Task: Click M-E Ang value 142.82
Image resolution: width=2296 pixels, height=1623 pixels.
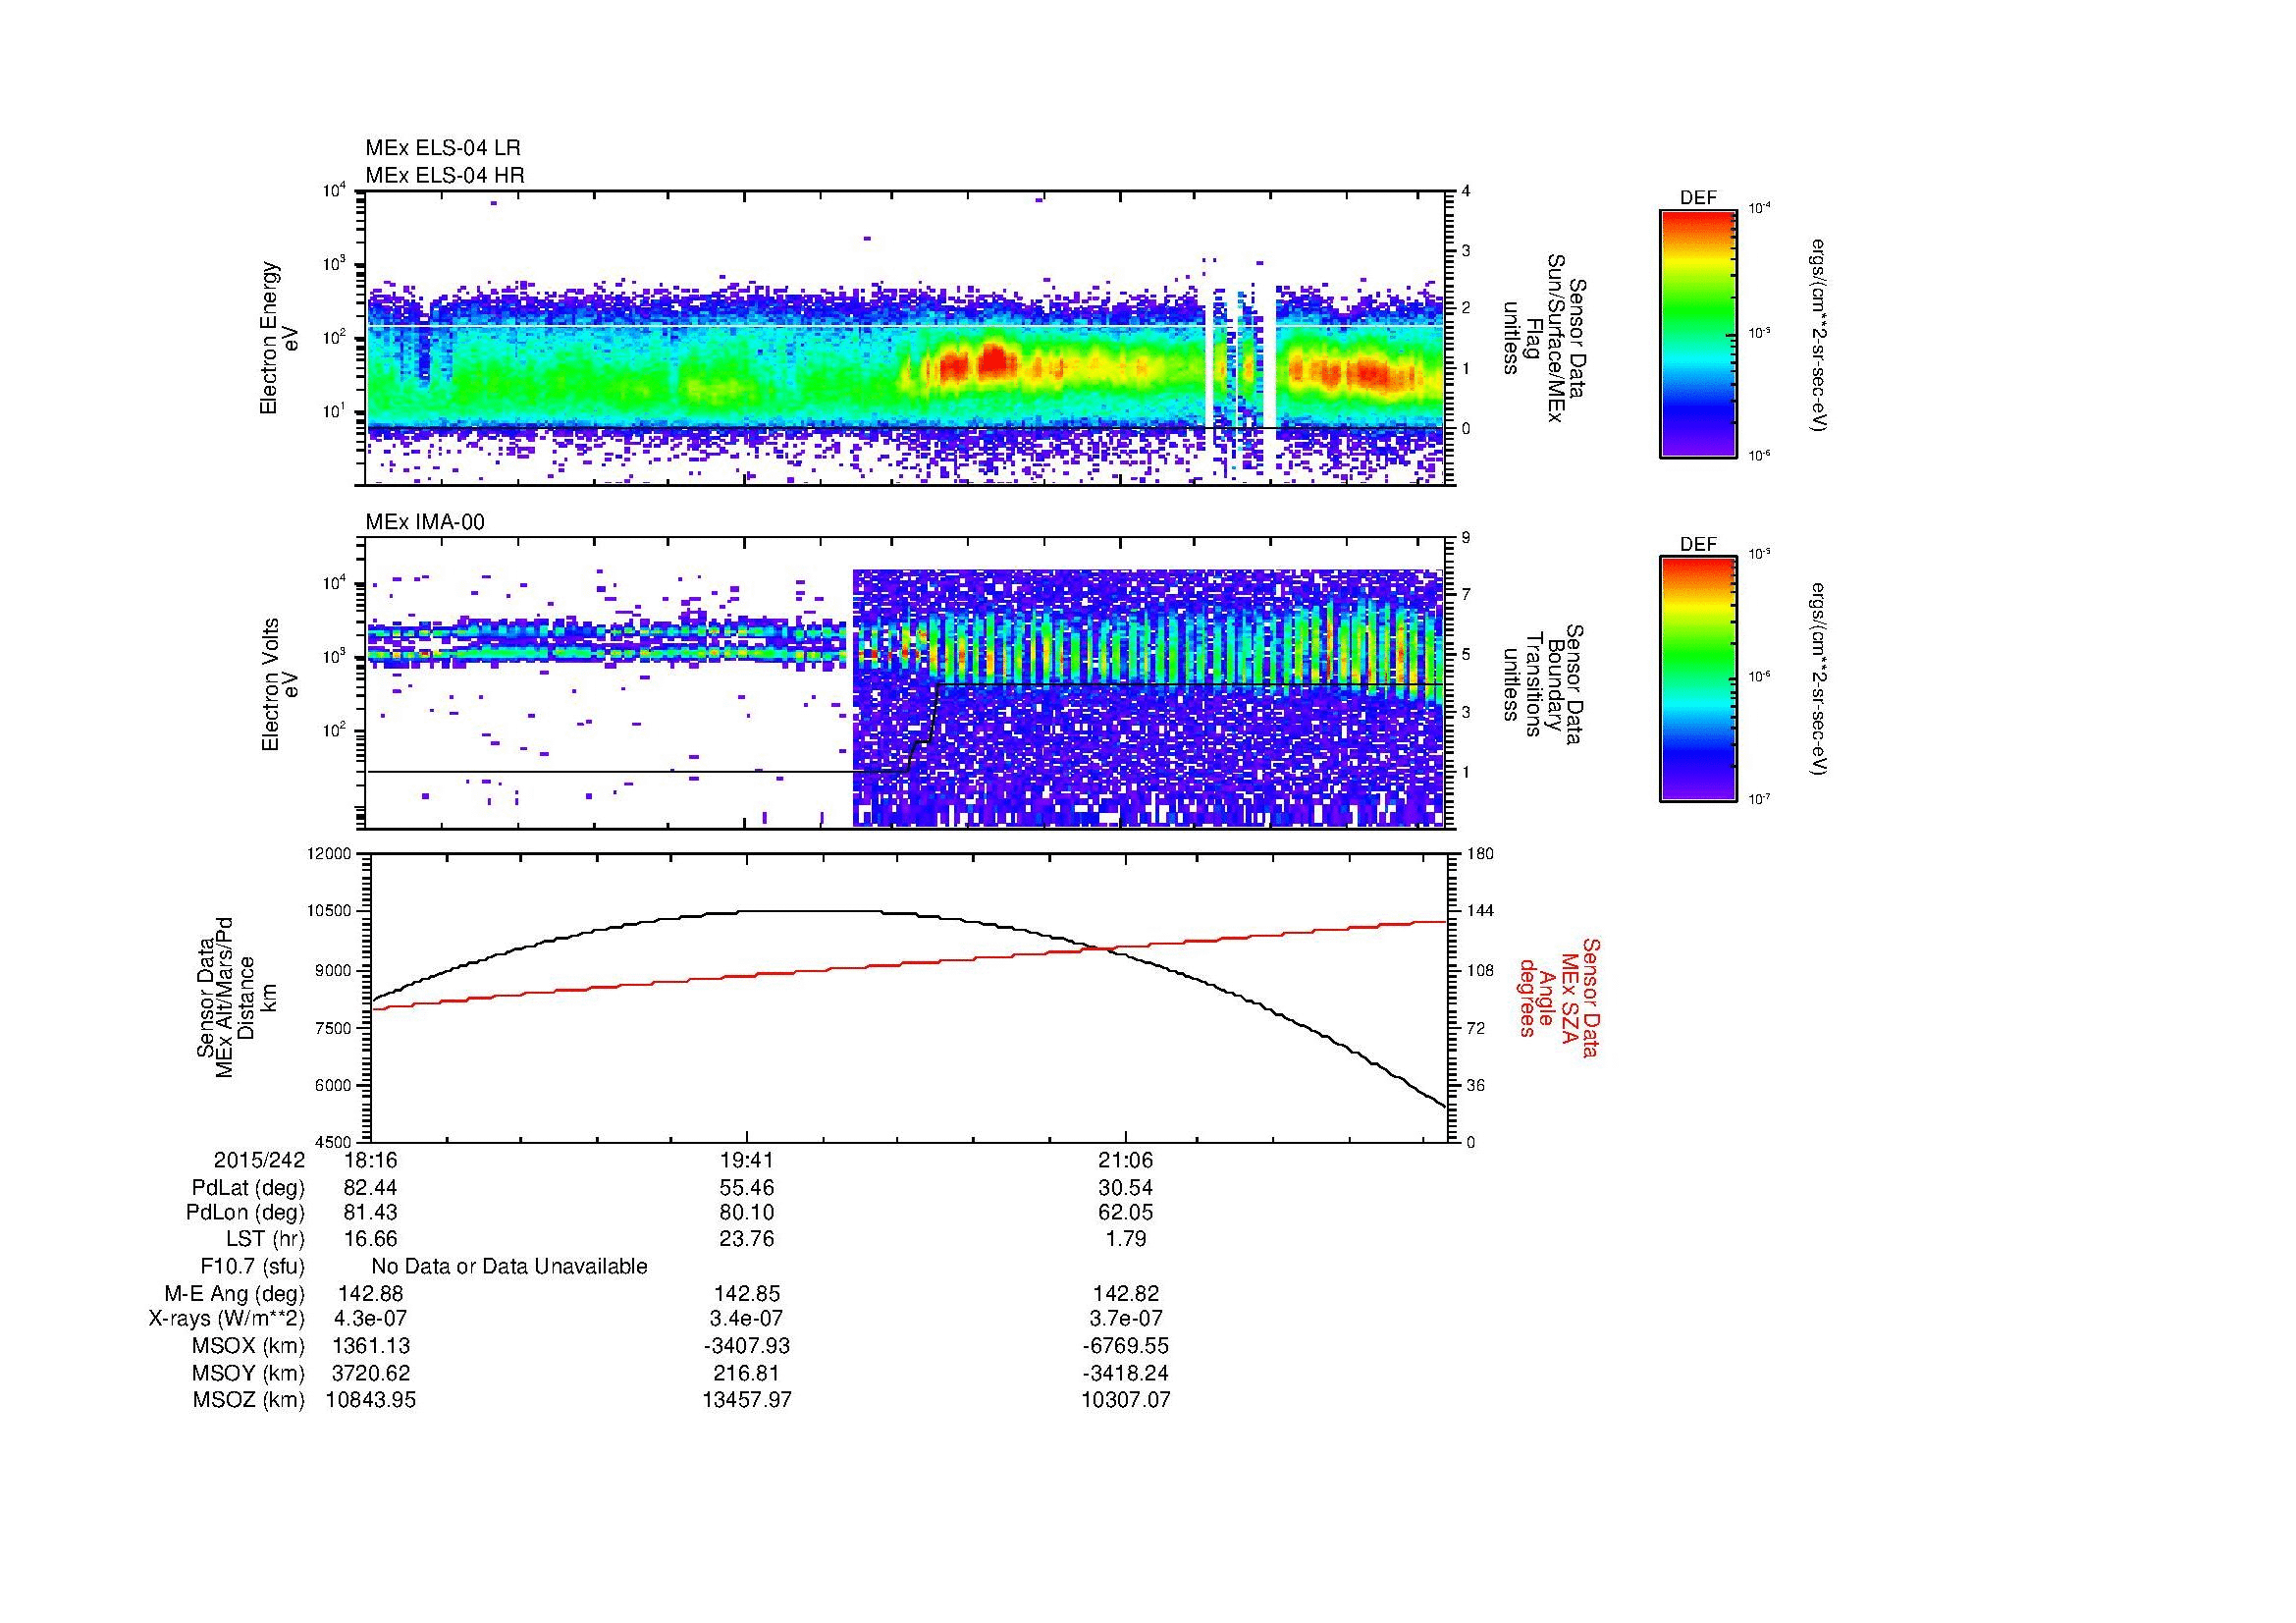Action: point(1126,1293)
